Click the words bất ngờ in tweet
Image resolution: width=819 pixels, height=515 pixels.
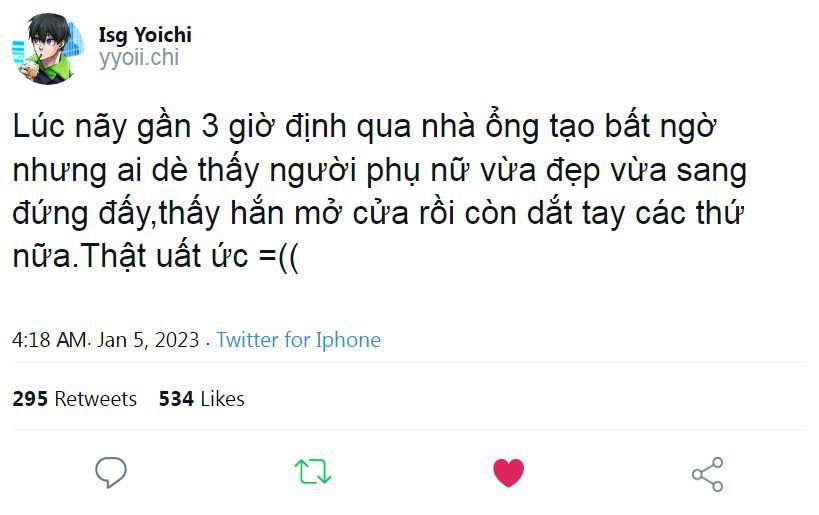pyautogui.click(x=660, y=128)
